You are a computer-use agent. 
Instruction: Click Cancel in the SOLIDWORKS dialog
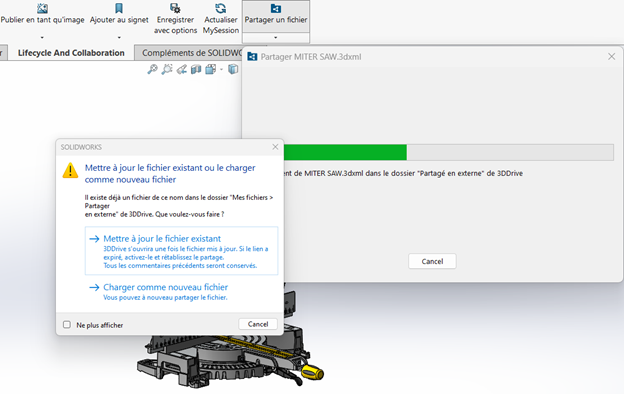(x=258, y=324)
